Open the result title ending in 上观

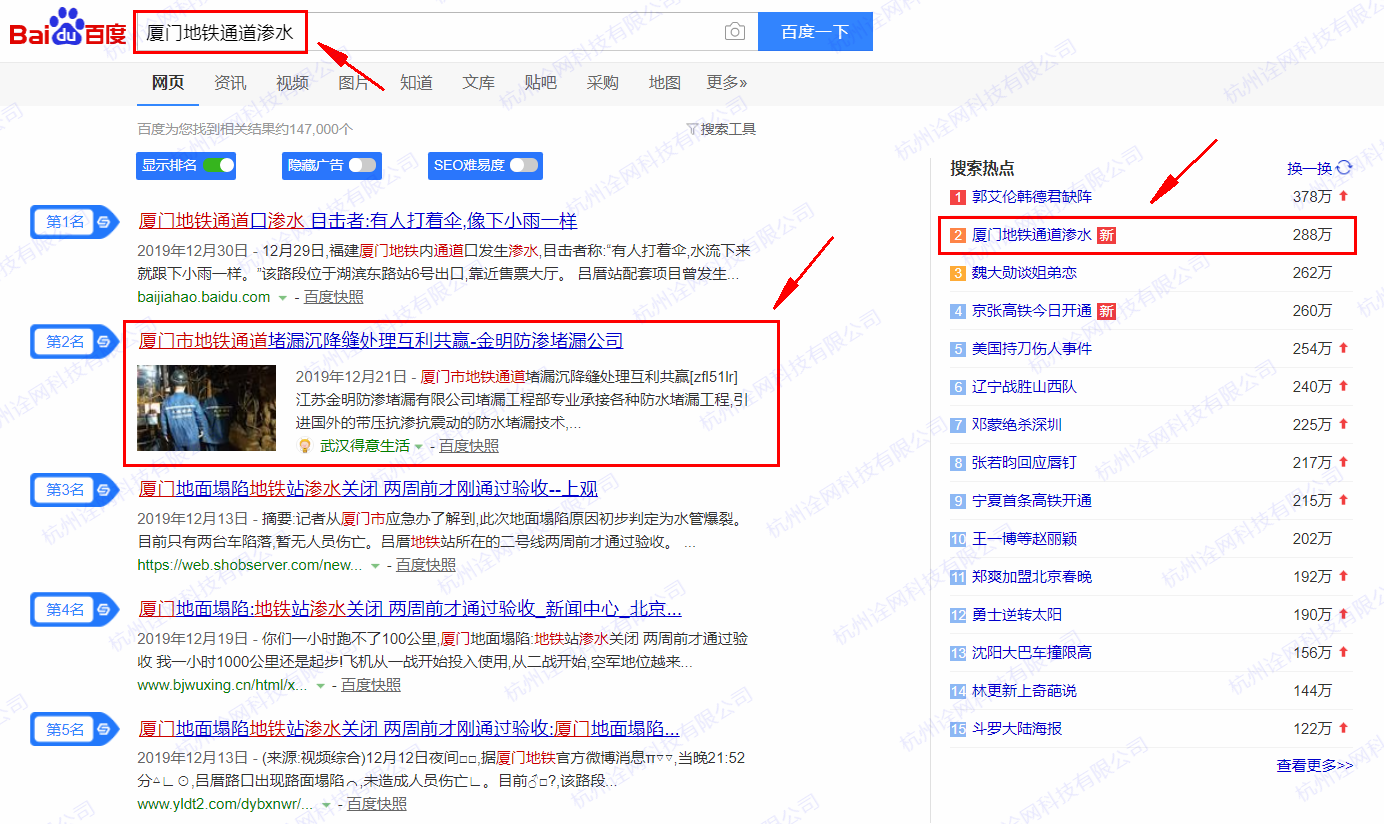point(368,489)
